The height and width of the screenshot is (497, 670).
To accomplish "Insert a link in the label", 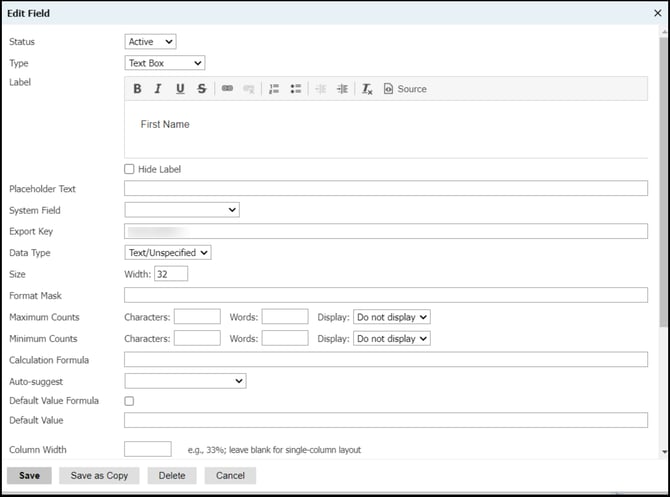I will tap(227, 89).
